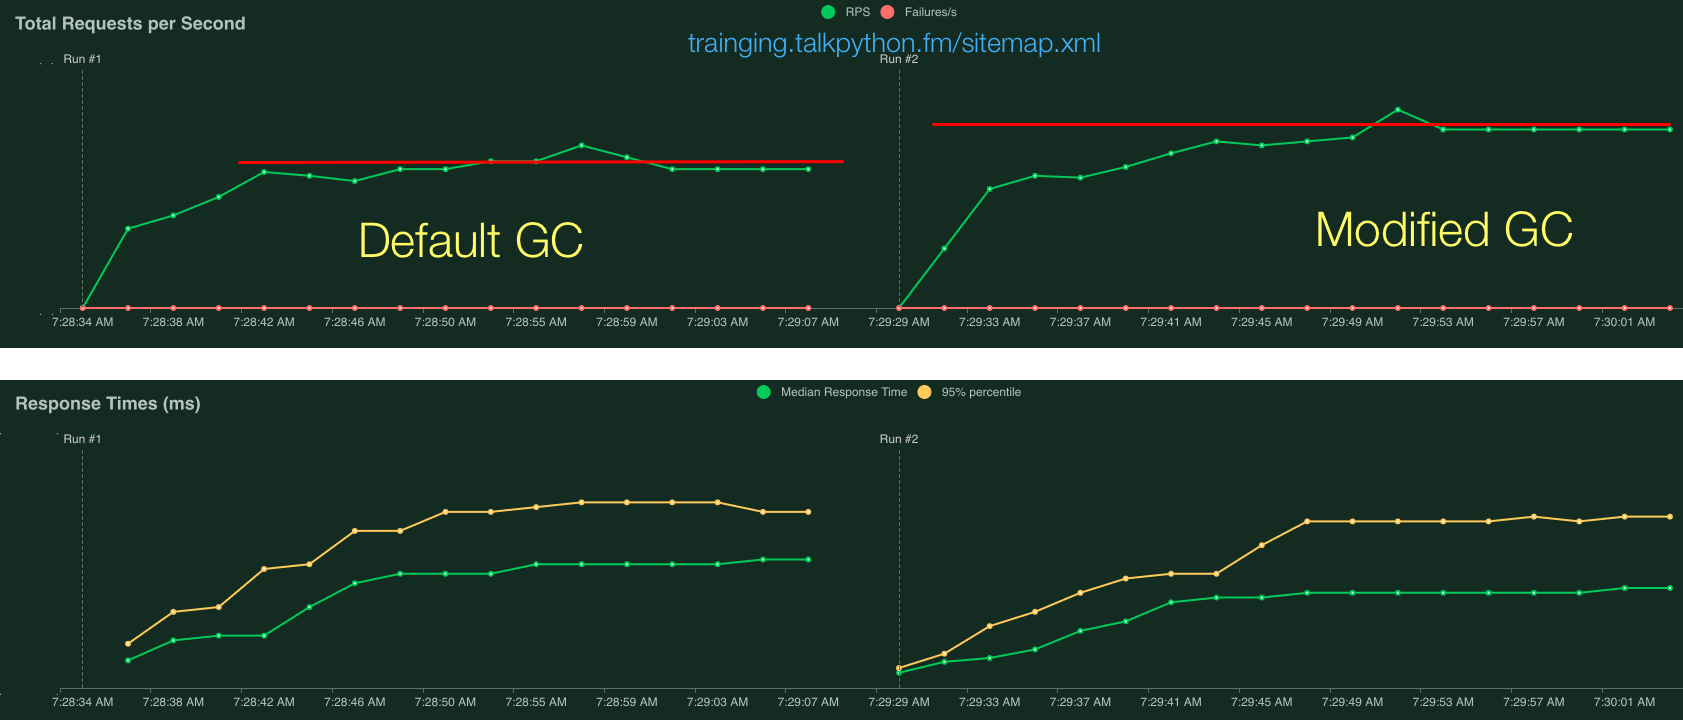This screenshot has height=720, width=1683.
Task: Select the Run #2 marker in the response times chart
Action: (x=898, y=439)
